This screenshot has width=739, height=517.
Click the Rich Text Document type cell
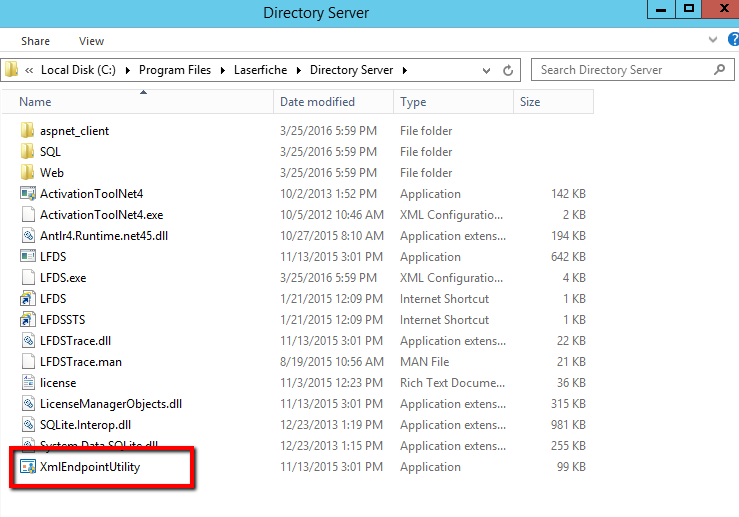click(452, 383)
